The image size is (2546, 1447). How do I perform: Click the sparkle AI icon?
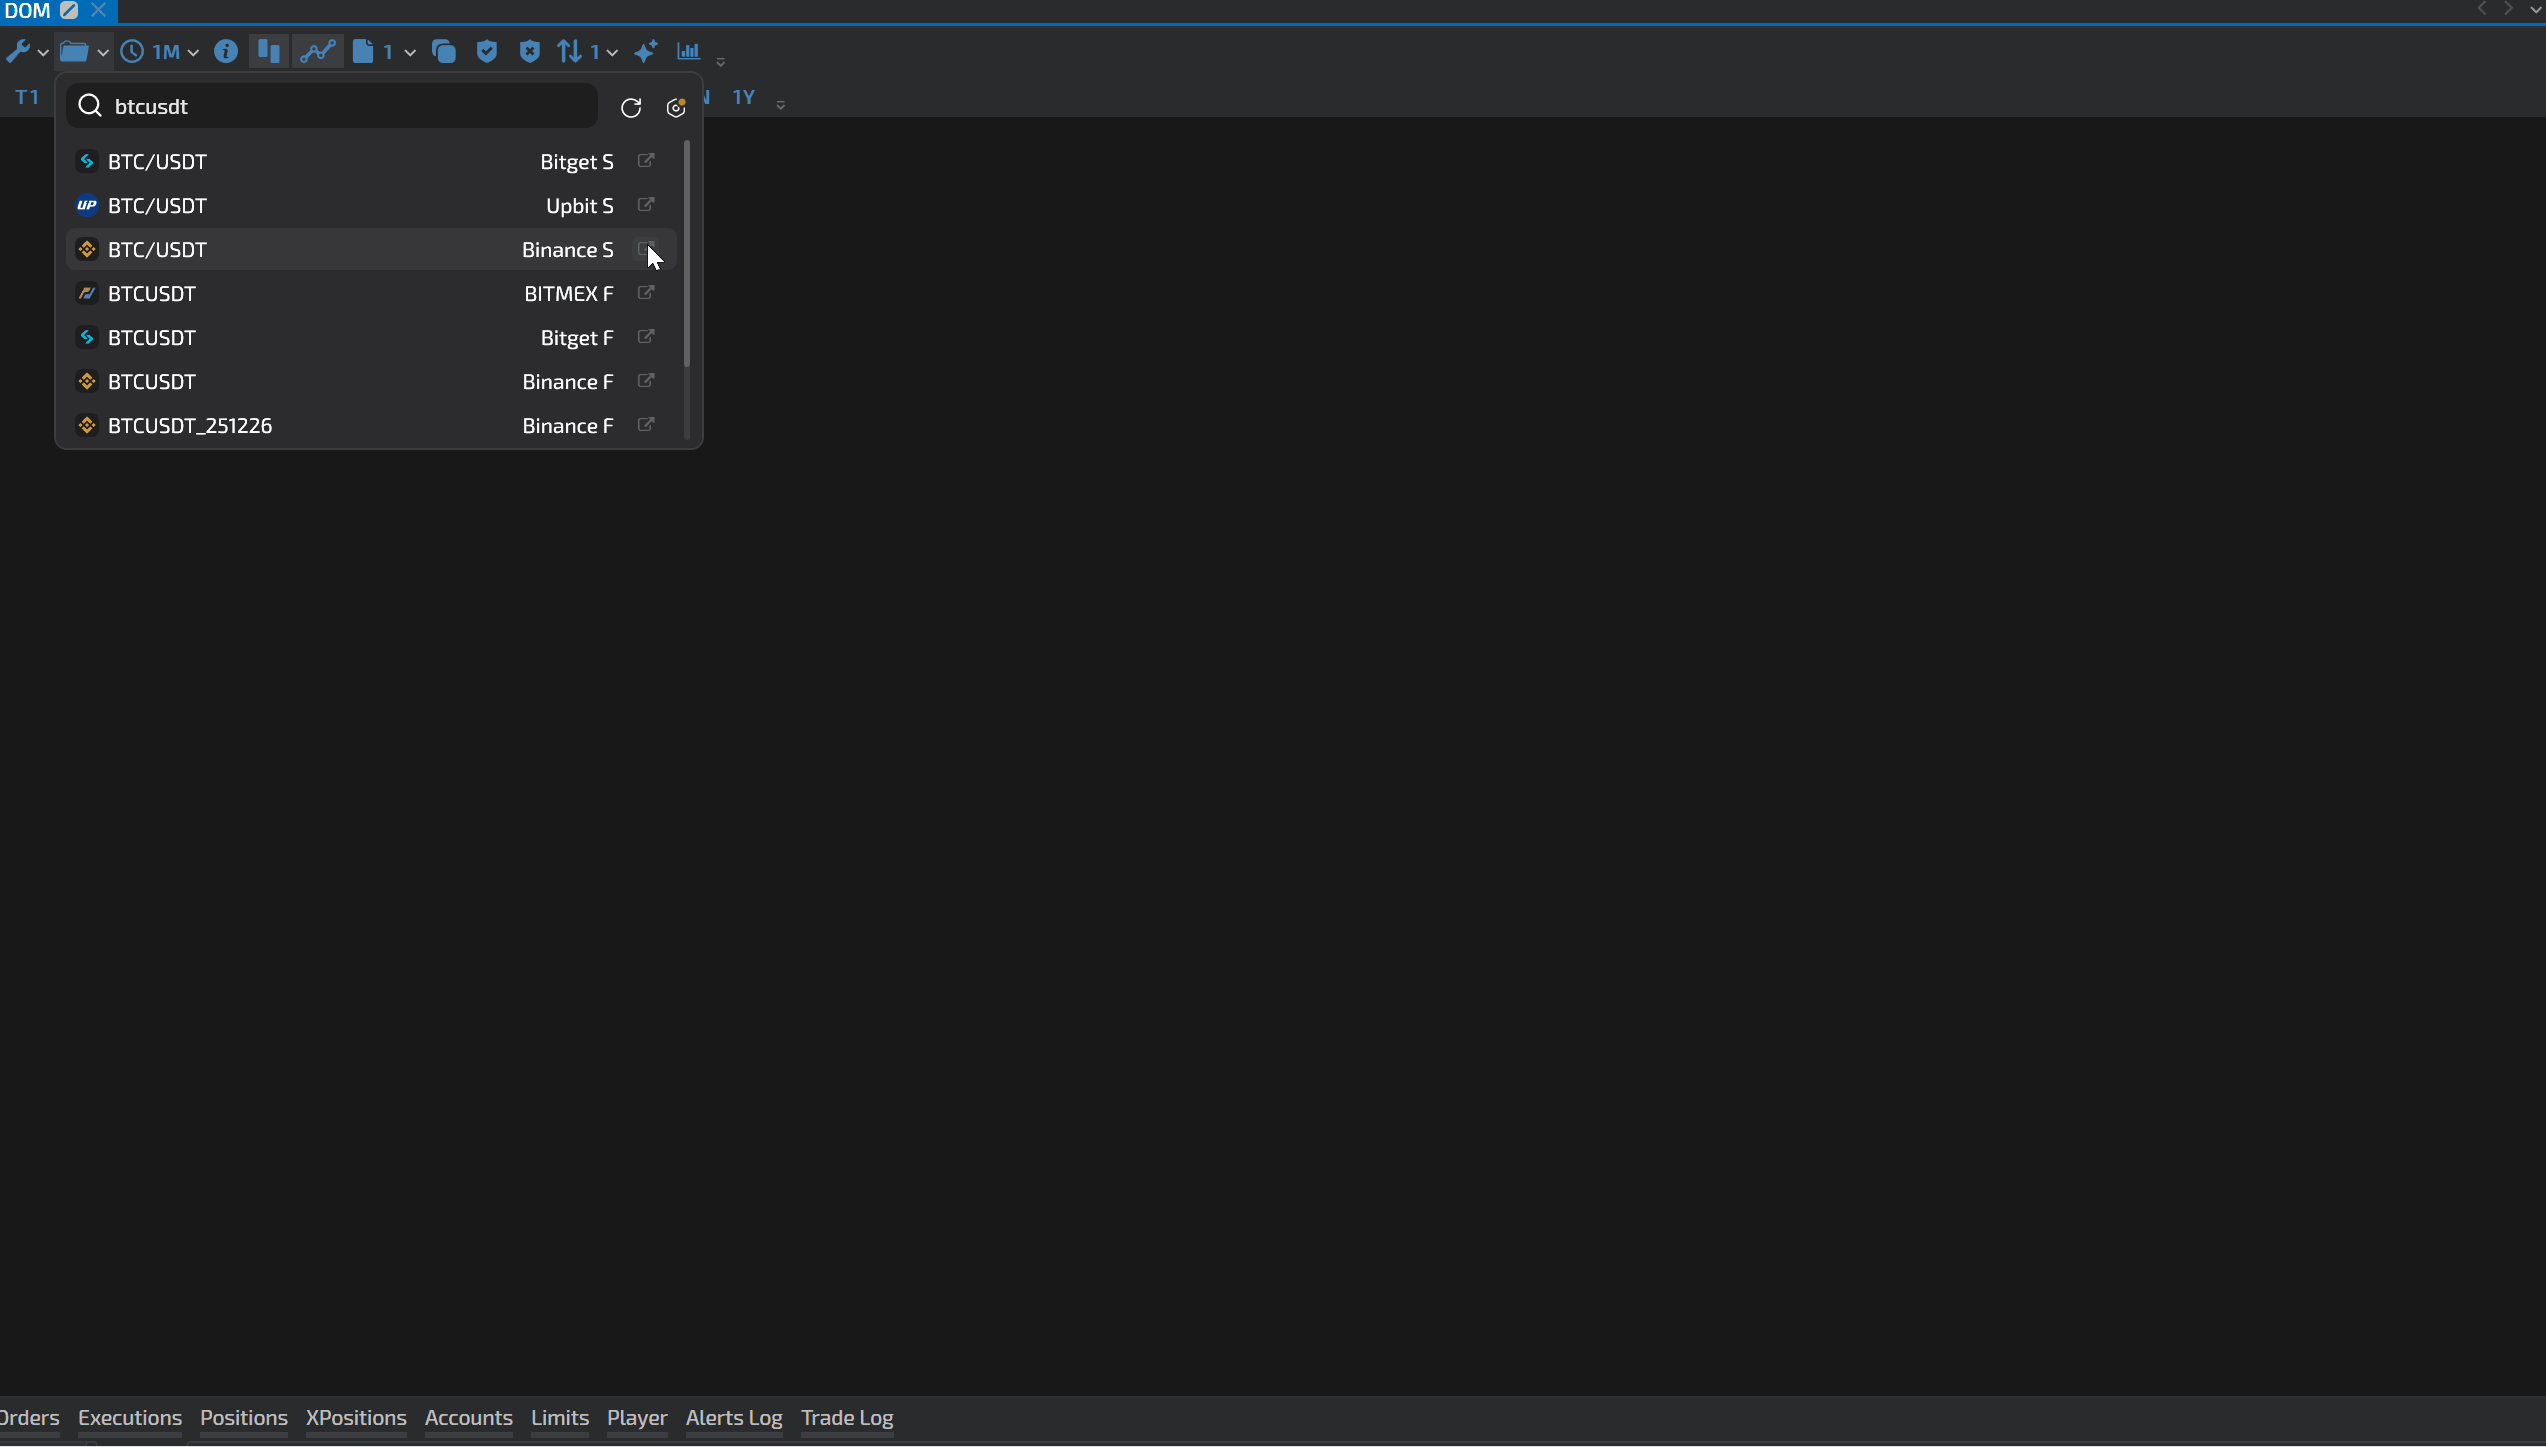(x=646, y=52)
